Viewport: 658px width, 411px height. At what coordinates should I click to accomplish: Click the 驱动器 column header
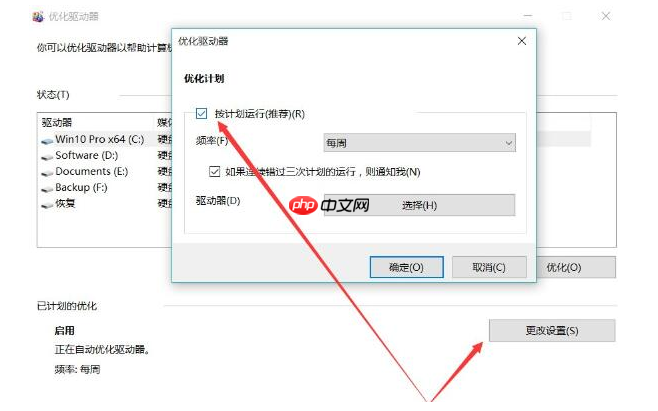57,123
